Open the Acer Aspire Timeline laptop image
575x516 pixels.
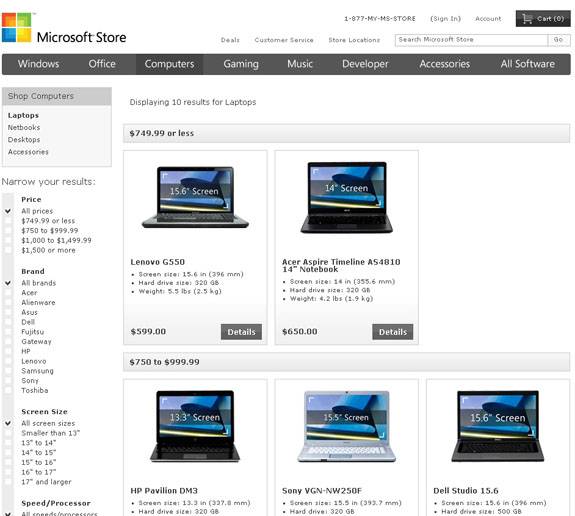click(347, 197)
